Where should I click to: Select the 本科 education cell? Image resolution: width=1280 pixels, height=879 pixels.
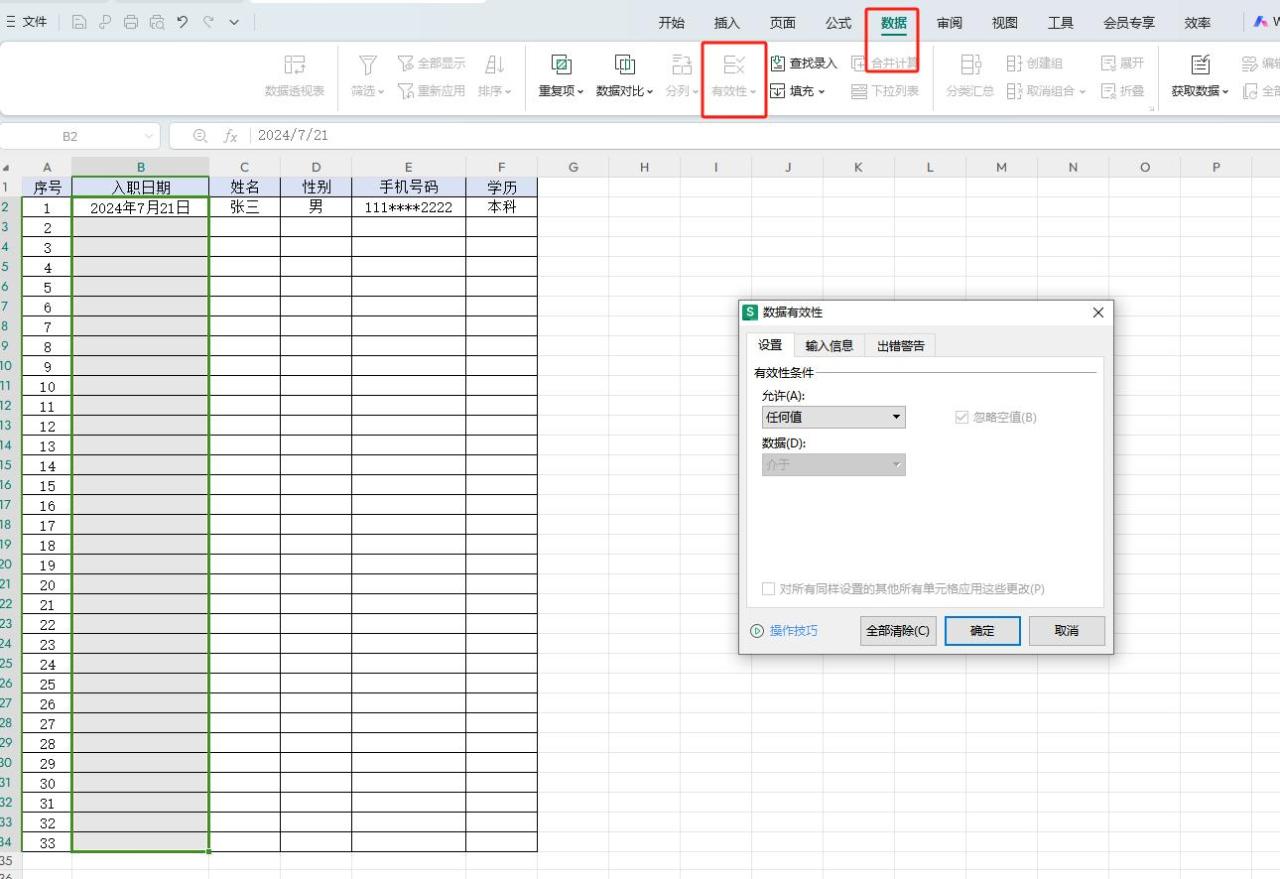click(x=501, y=207)
